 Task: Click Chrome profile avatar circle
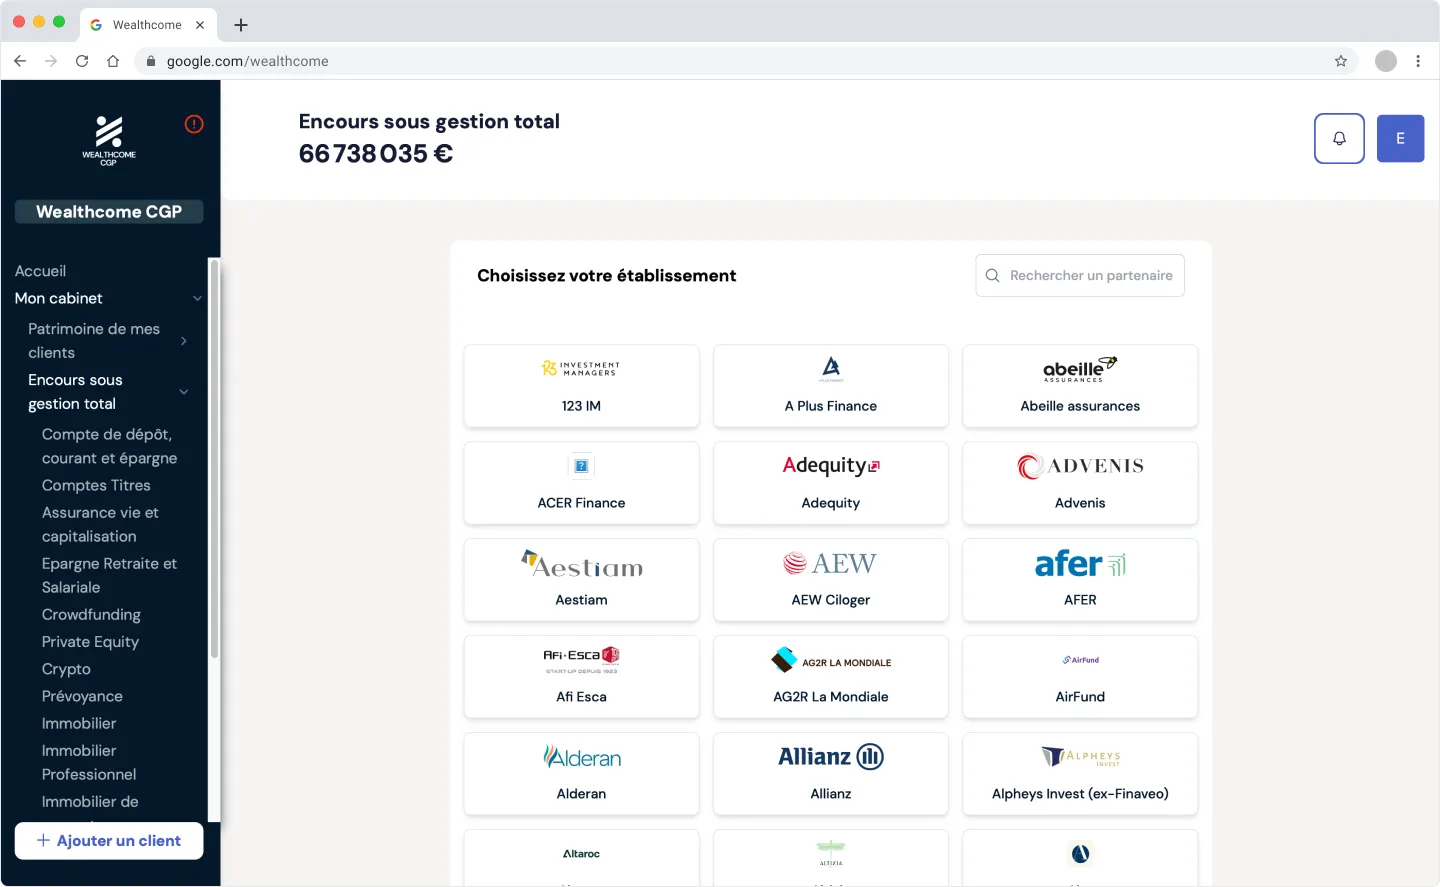[x=1386, y=61]
